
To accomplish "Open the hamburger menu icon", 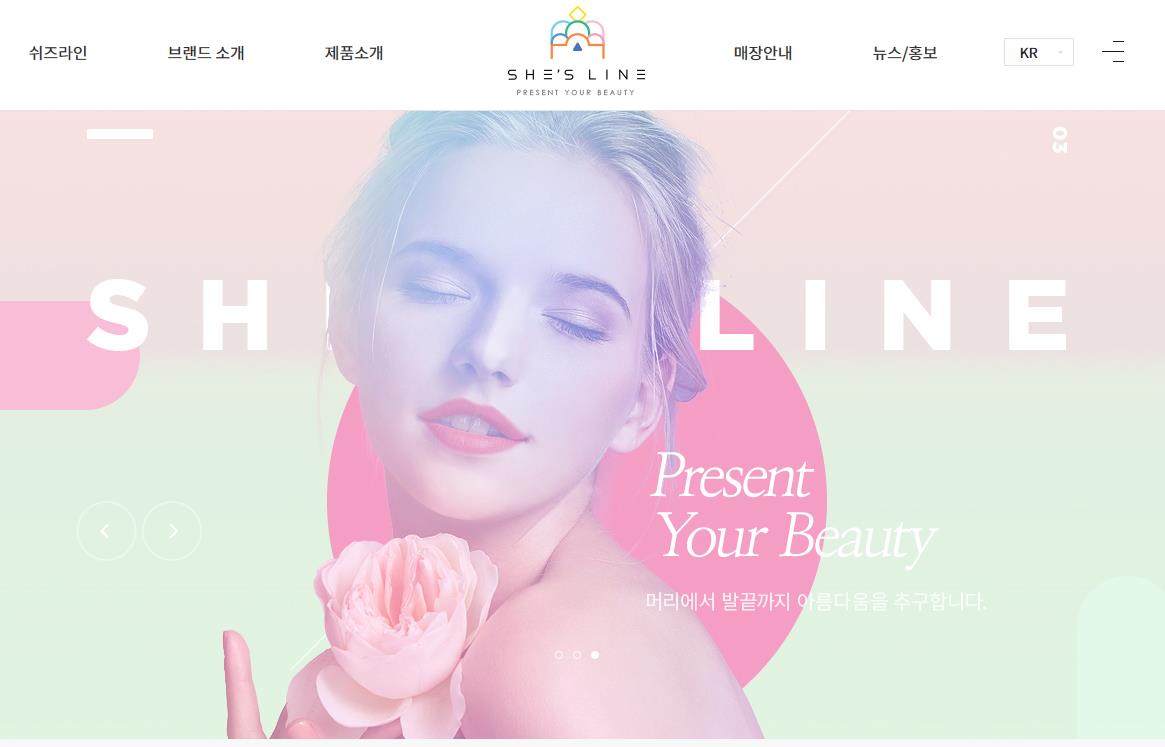I will tap(1113, 52).
